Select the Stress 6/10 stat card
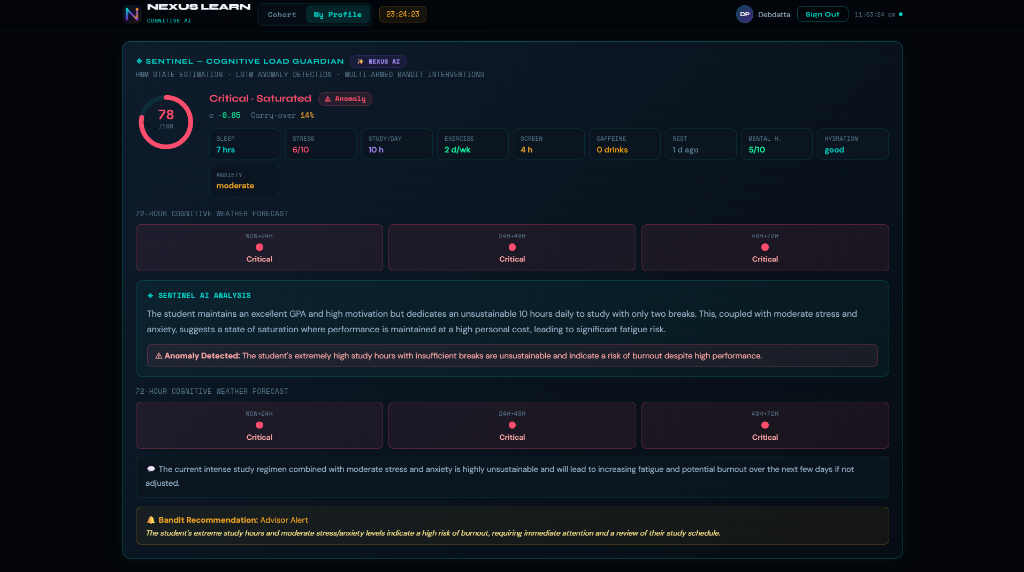The image size is (1024, 572). [321, 144]
